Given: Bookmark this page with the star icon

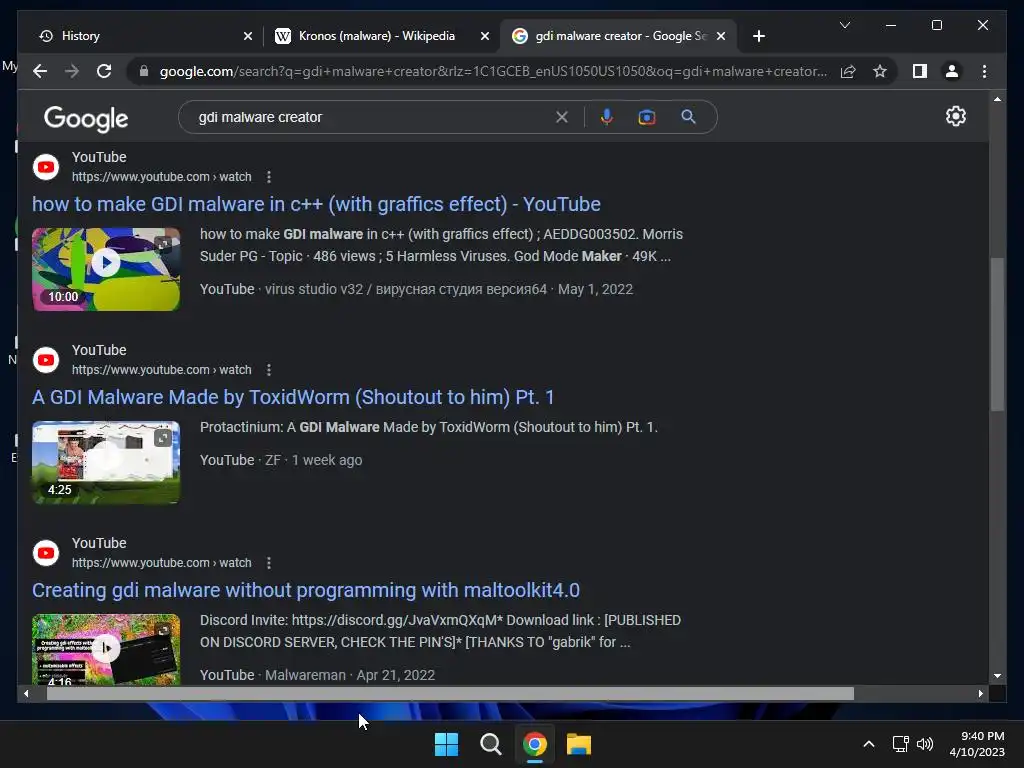Looking at the screenshot, I should (880, 71).
